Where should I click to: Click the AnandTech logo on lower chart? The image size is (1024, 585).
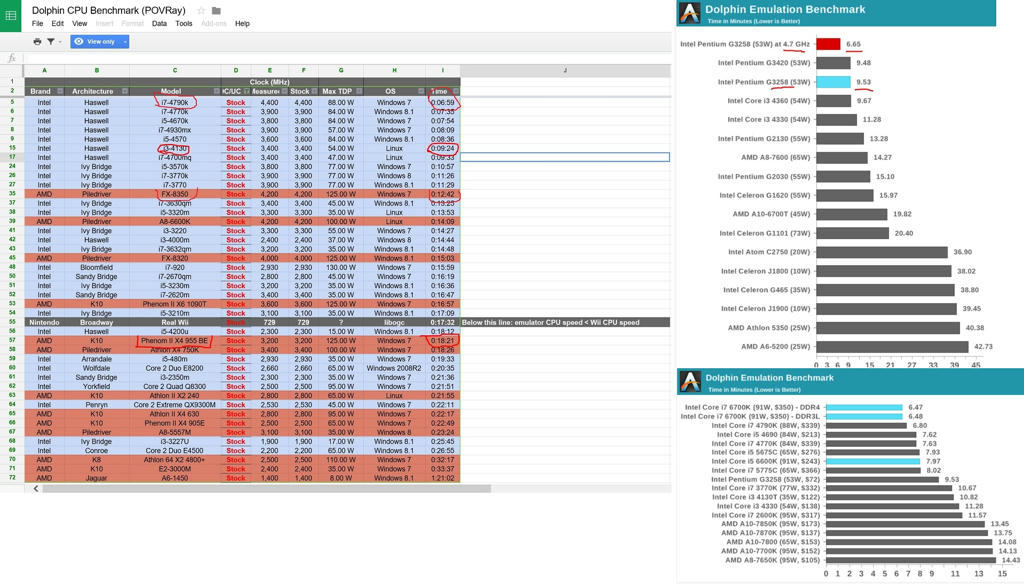(690, 381)
